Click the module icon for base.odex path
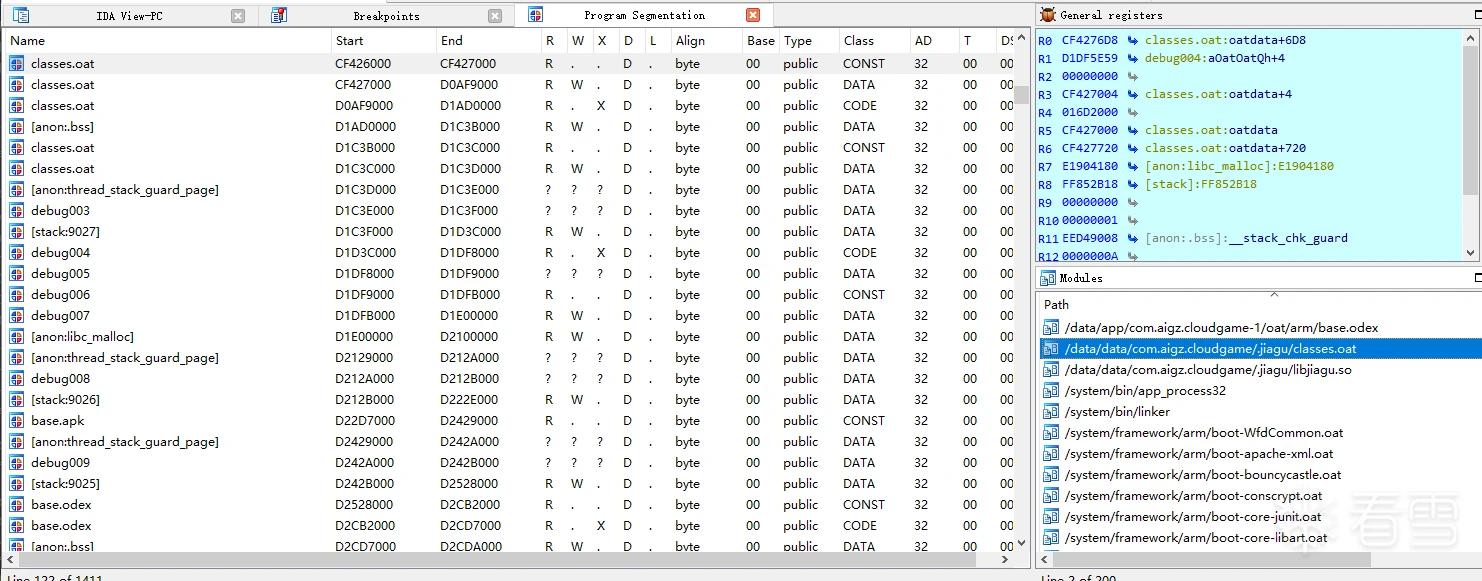The height and width of the screenshot is (581, 1482). point(1051,328)
